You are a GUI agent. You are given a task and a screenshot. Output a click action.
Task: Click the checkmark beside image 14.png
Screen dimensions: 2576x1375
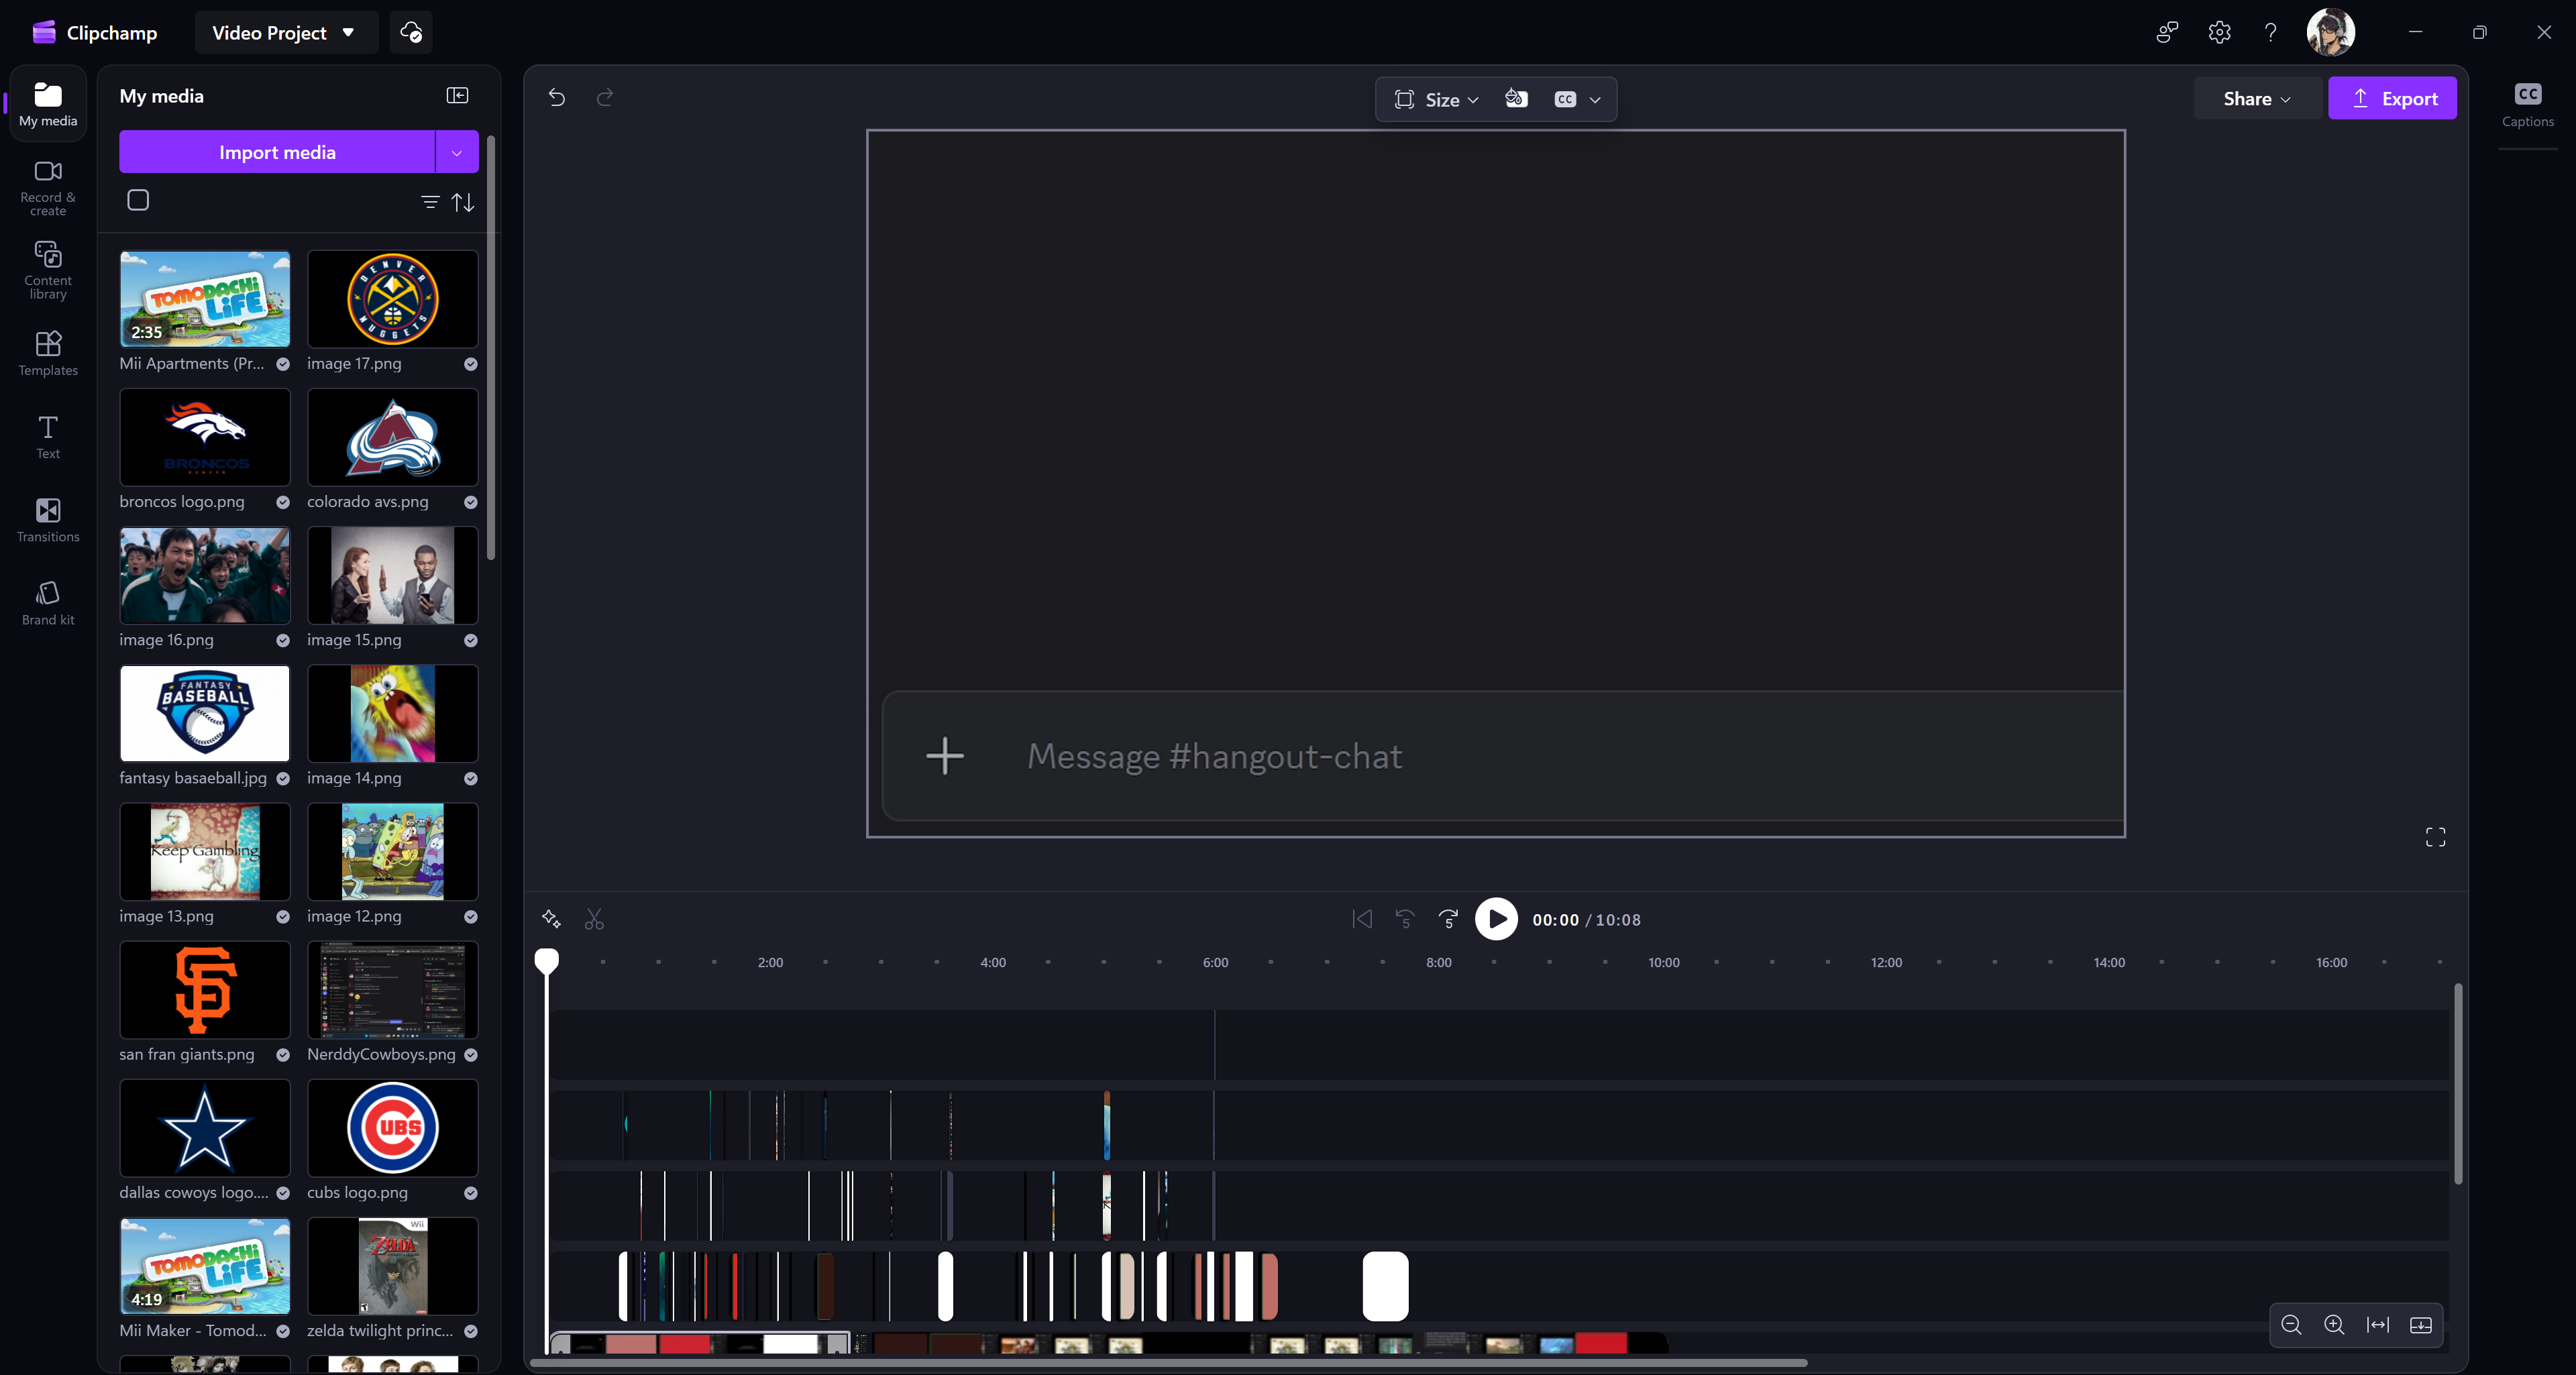click(x=471, y=778)
